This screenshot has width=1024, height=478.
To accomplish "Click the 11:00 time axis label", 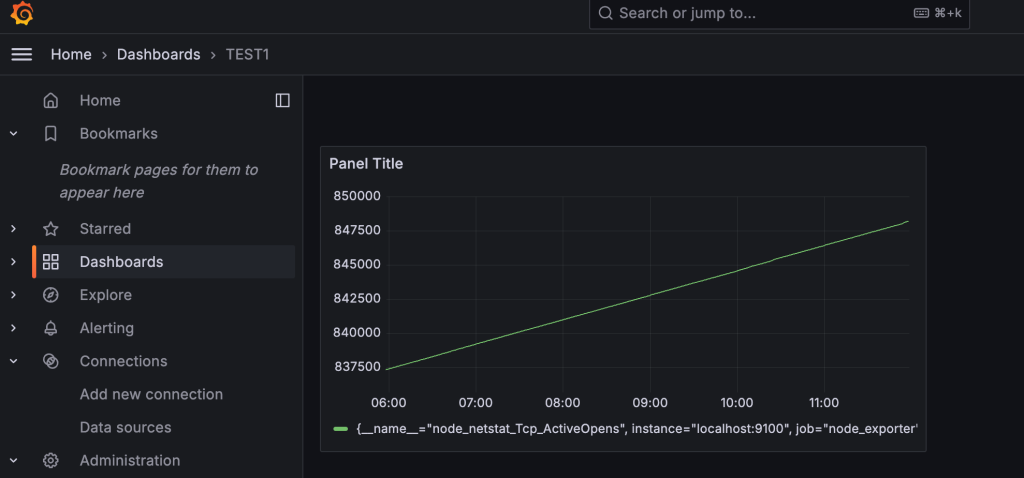I will point(824,402).
